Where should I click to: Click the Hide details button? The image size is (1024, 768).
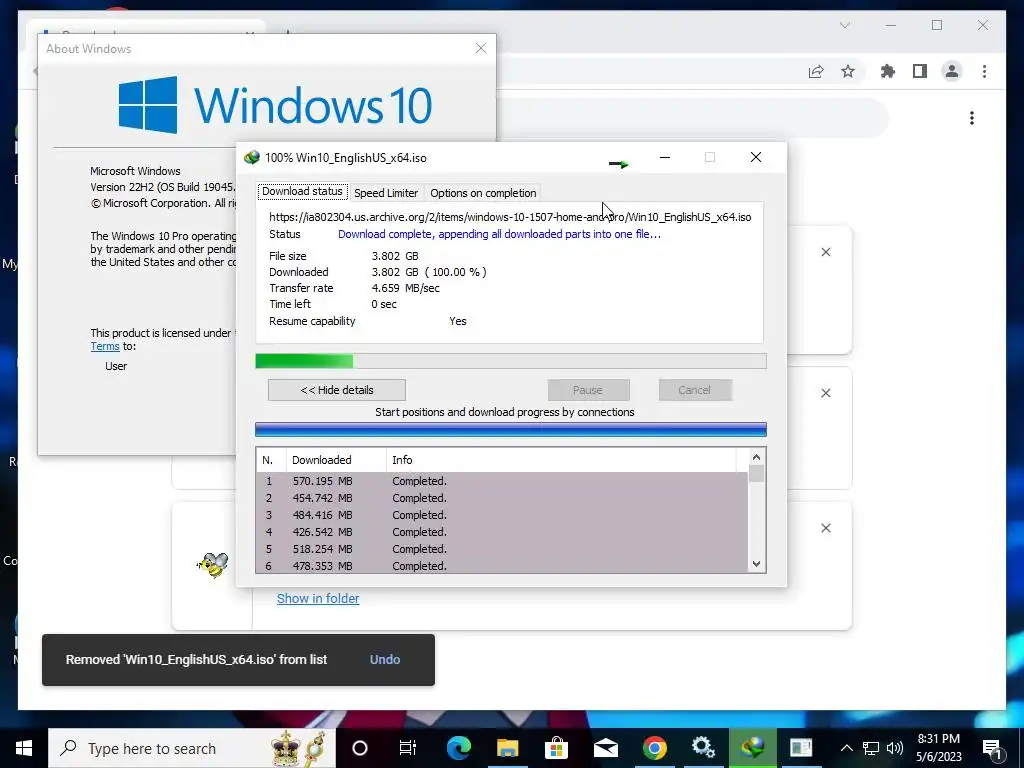336,390
